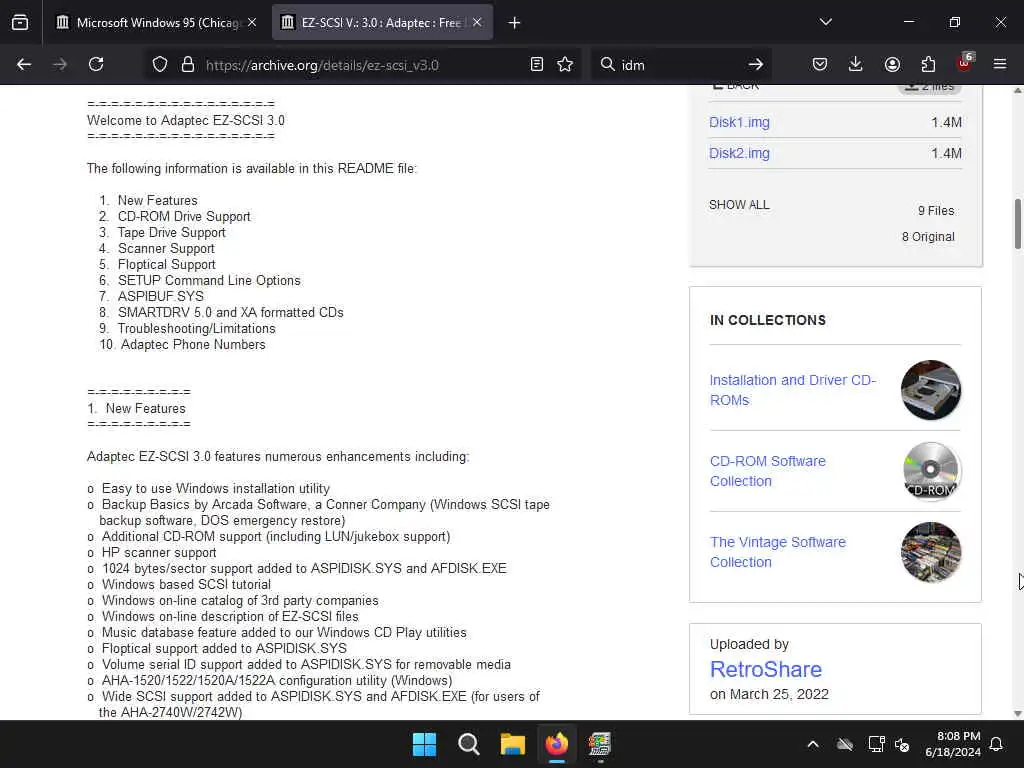Click the muted volume tray icon
Viewport: 1024px width, 768px height.
click(x=902, y=744)
